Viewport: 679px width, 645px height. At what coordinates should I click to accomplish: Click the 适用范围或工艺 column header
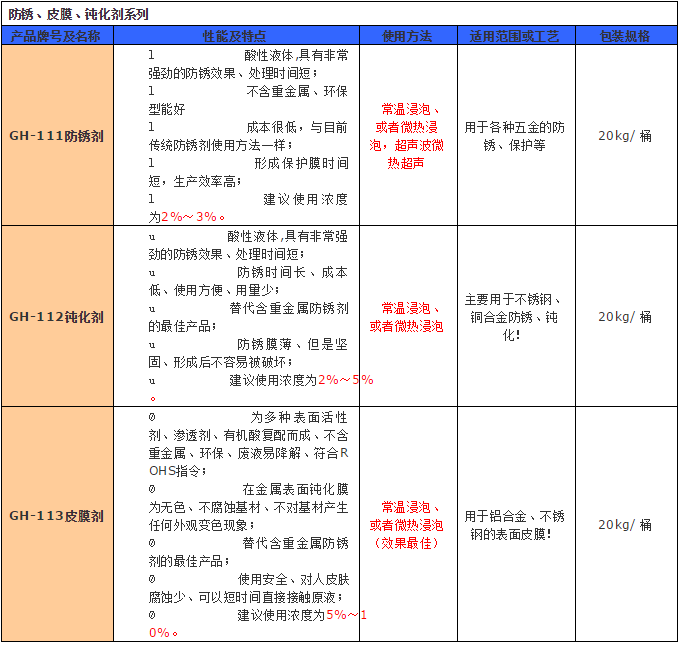tap(515, 36)
